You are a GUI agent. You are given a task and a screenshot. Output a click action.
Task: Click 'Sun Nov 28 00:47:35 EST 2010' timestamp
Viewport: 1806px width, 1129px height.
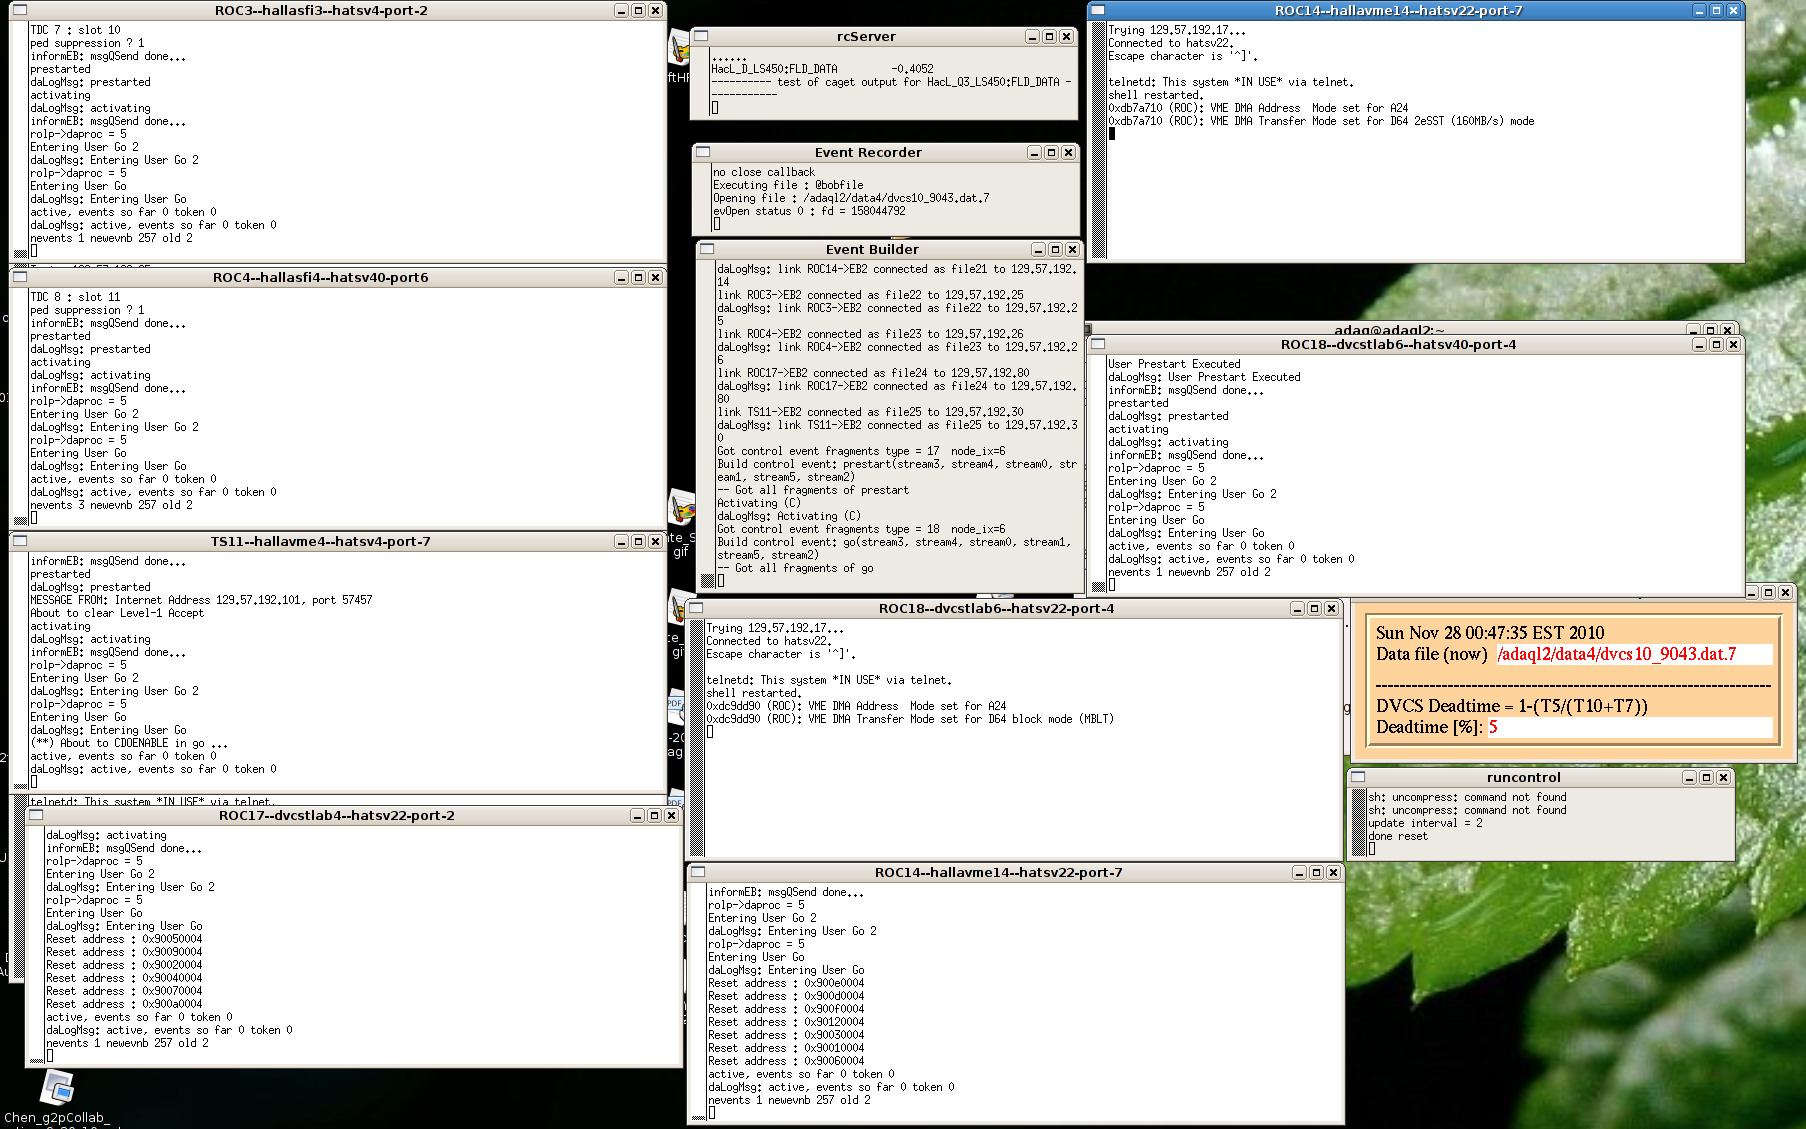click(x=1490, y=633)
